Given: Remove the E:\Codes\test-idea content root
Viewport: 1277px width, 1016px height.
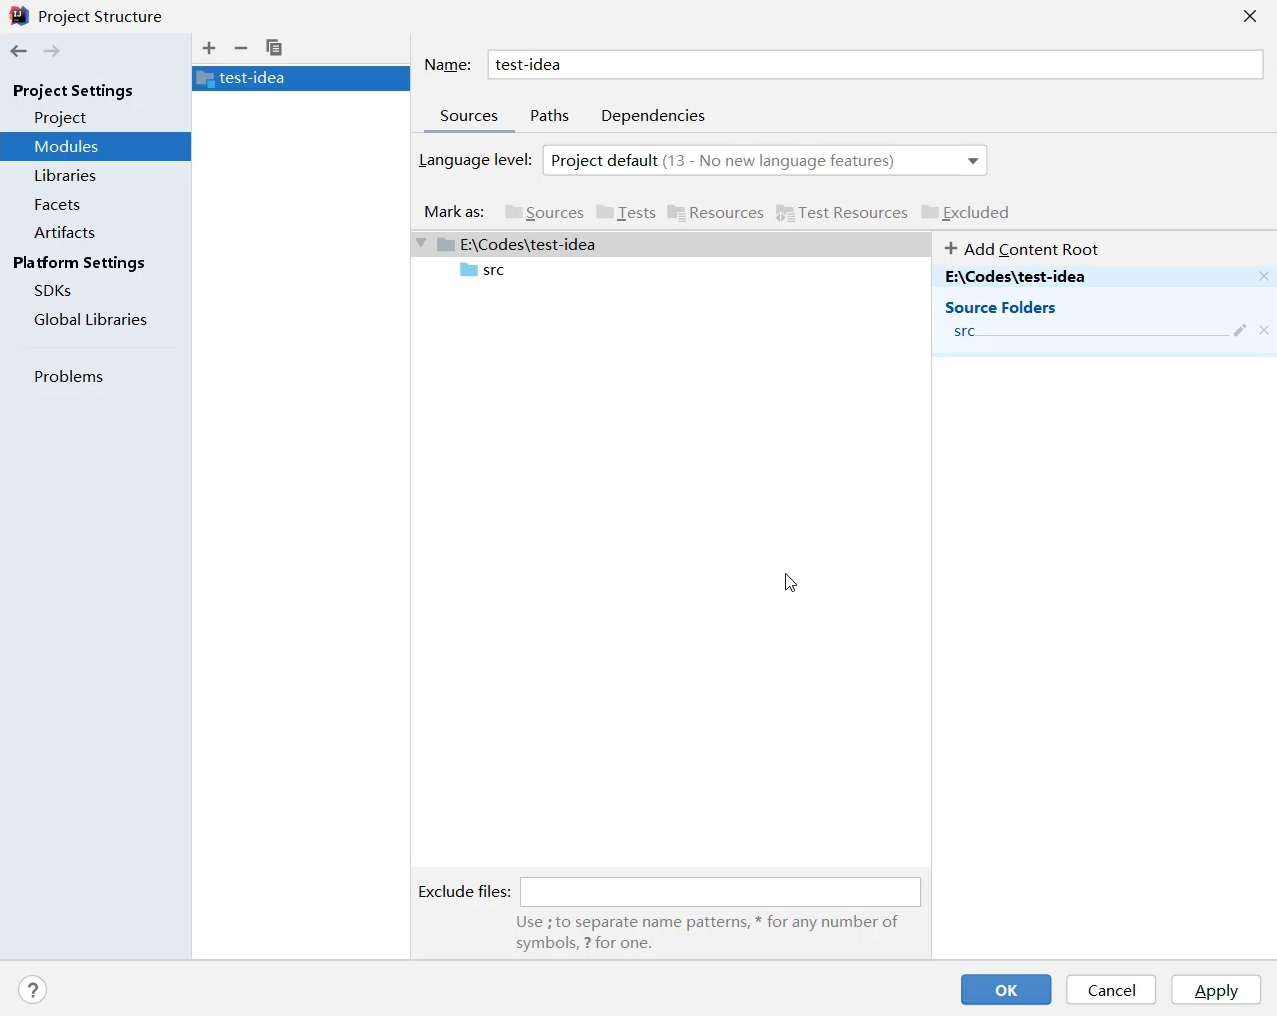Looking at the screenshot, I should click(1264, 277).
